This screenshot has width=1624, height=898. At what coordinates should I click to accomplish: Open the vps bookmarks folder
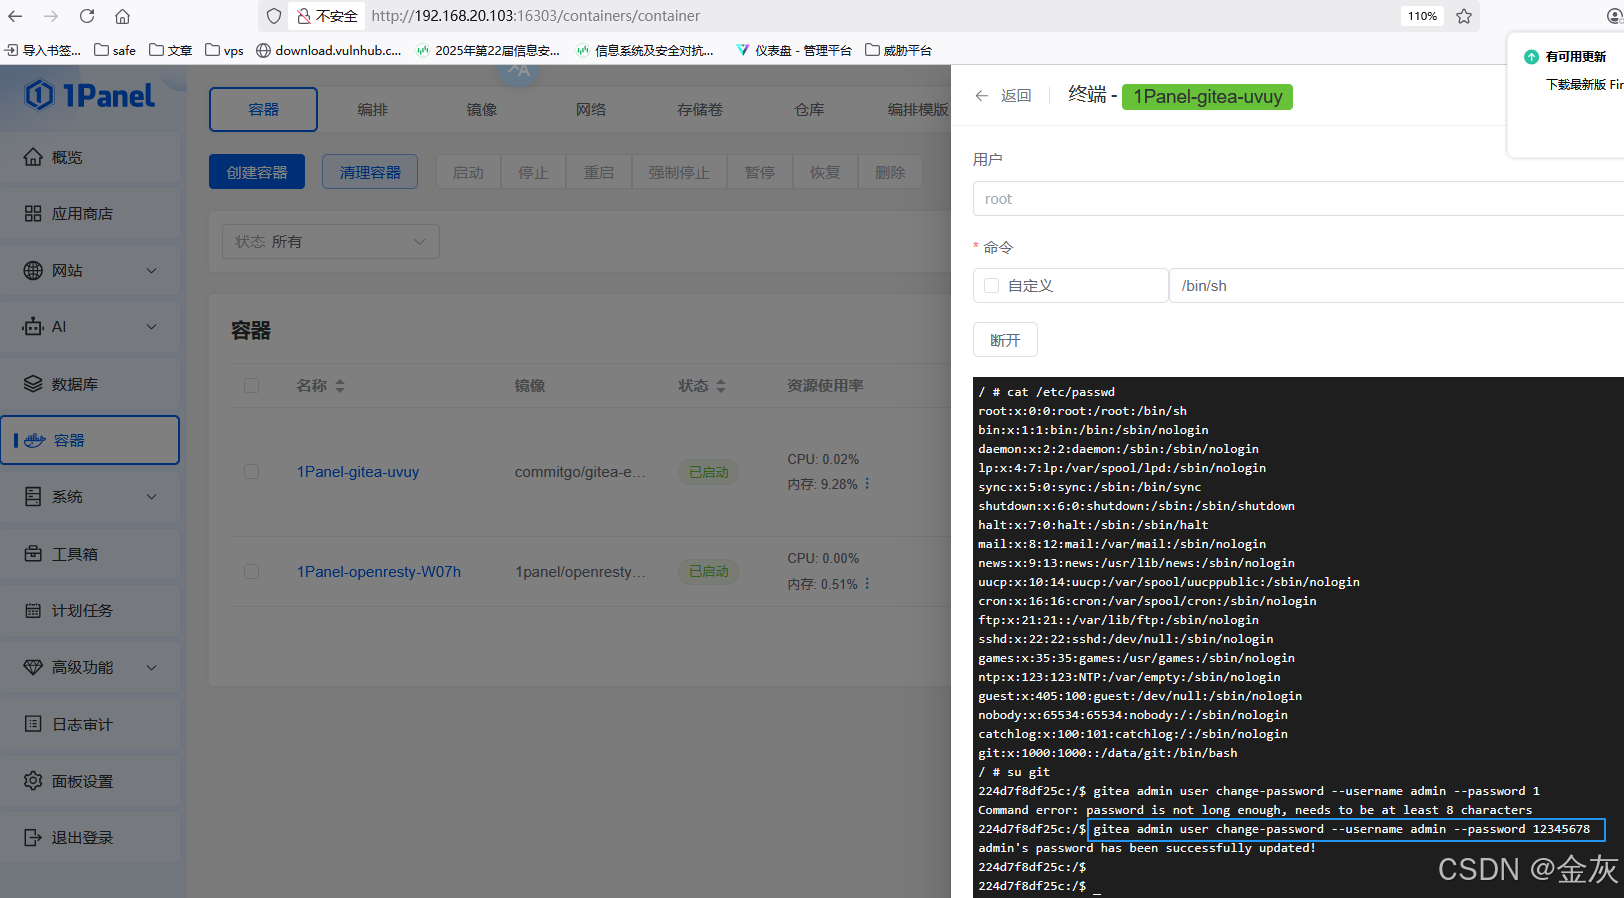pos(224,50)
